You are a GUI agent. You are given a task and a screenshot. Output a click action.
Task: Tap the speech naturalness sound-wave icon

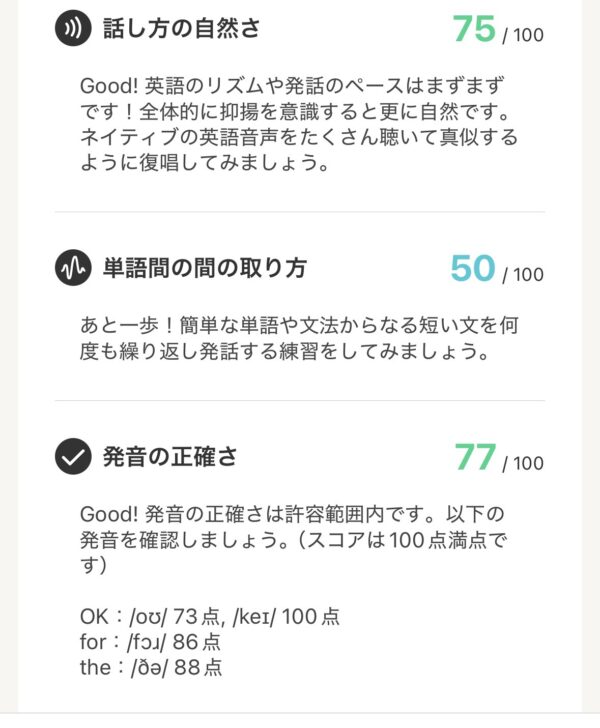73,29
